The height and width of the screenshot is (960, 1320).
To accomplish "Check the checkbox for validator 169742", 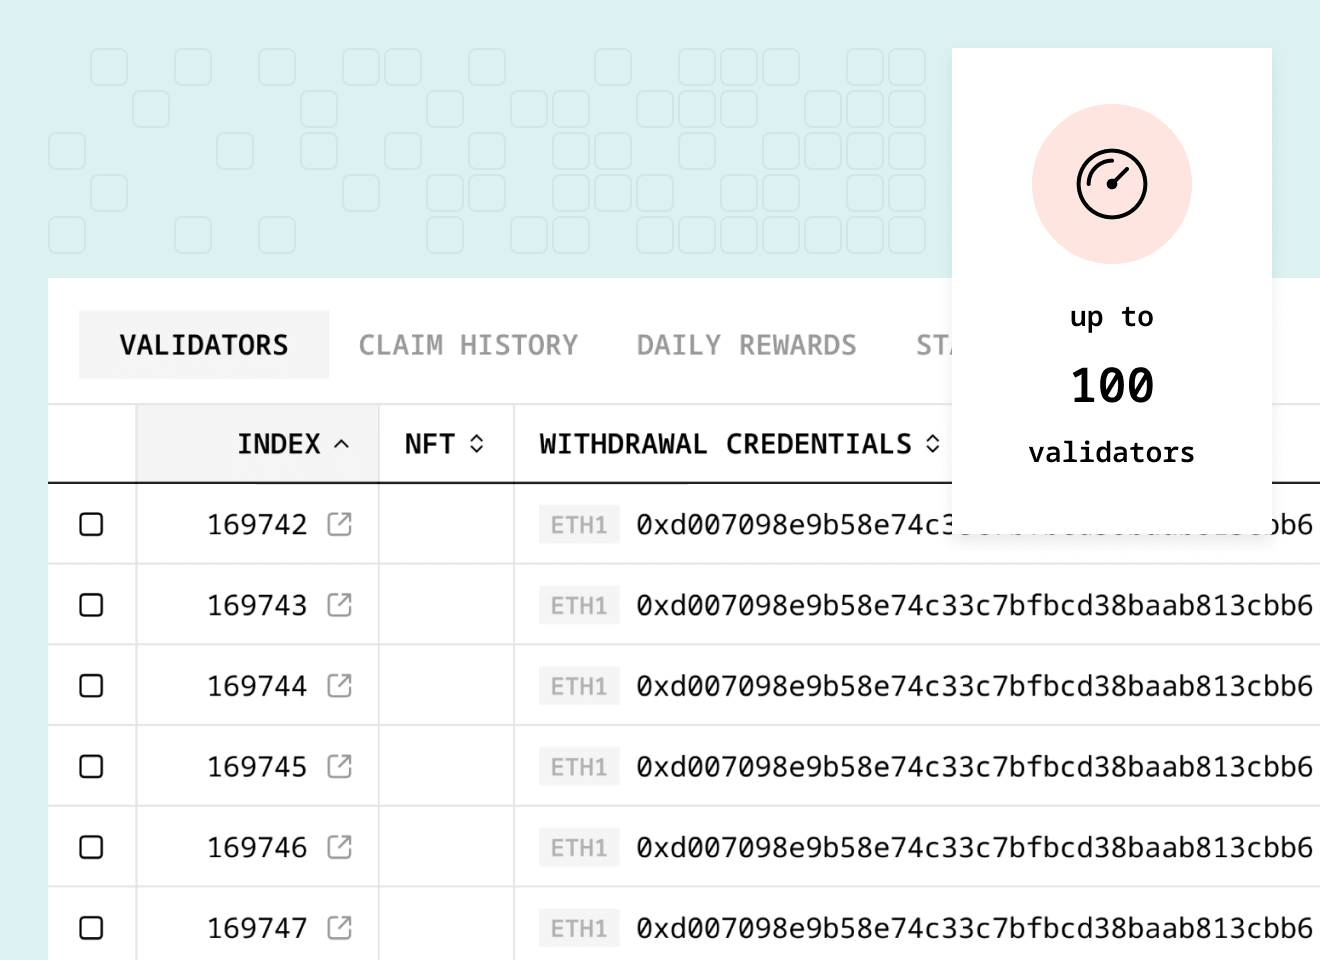I will pyautogui.click(x=91, y=524).
